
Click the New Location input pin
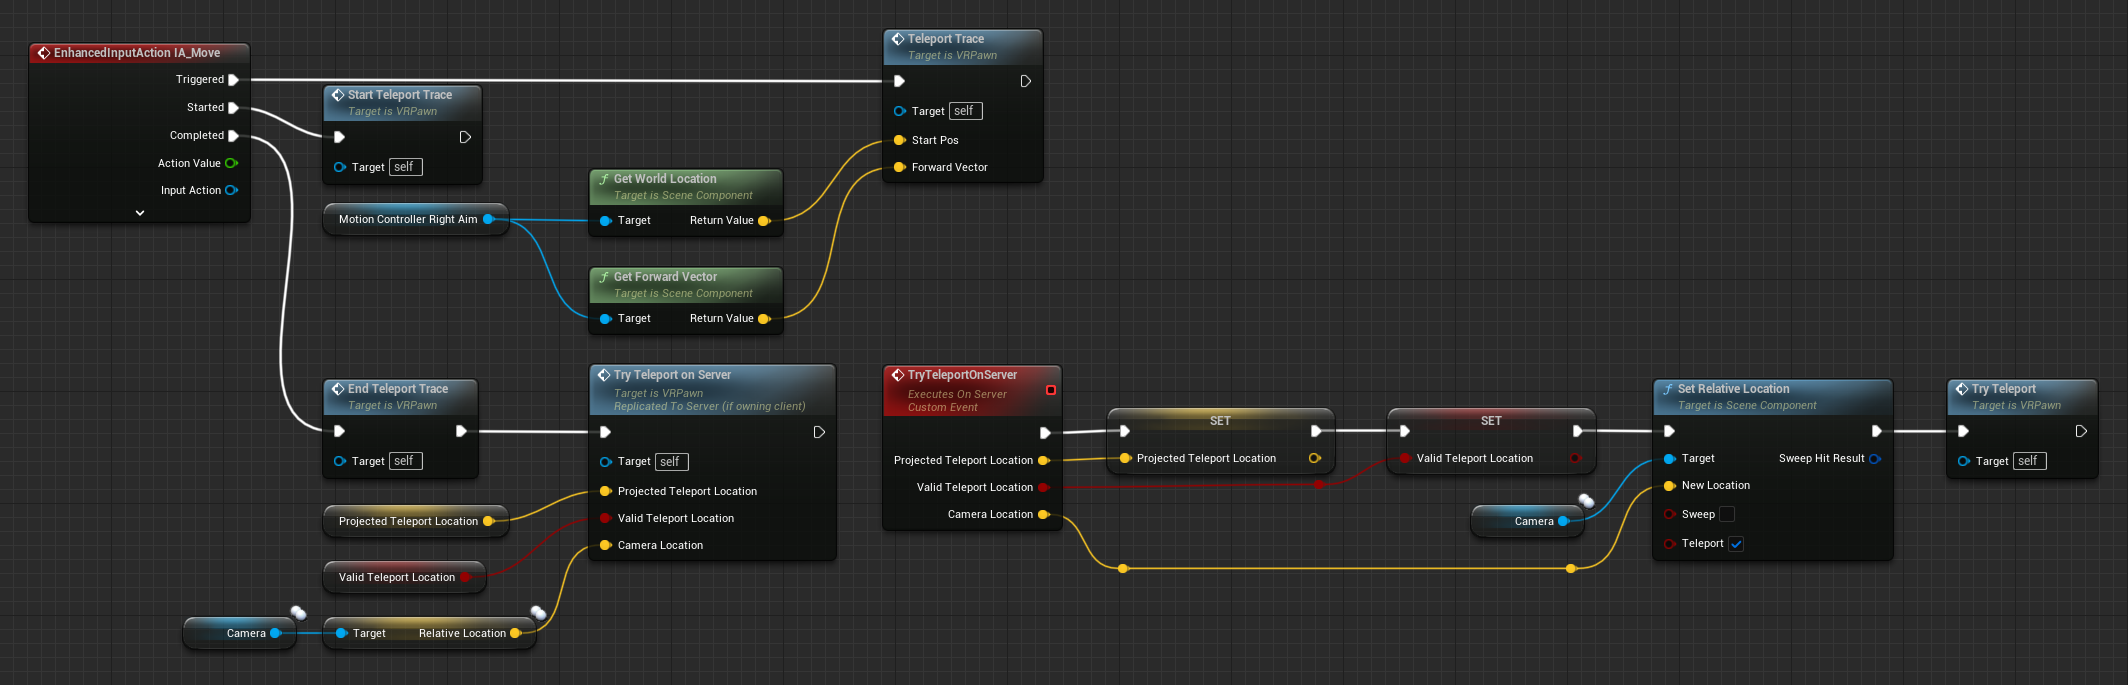click(x=1669, y=485)
